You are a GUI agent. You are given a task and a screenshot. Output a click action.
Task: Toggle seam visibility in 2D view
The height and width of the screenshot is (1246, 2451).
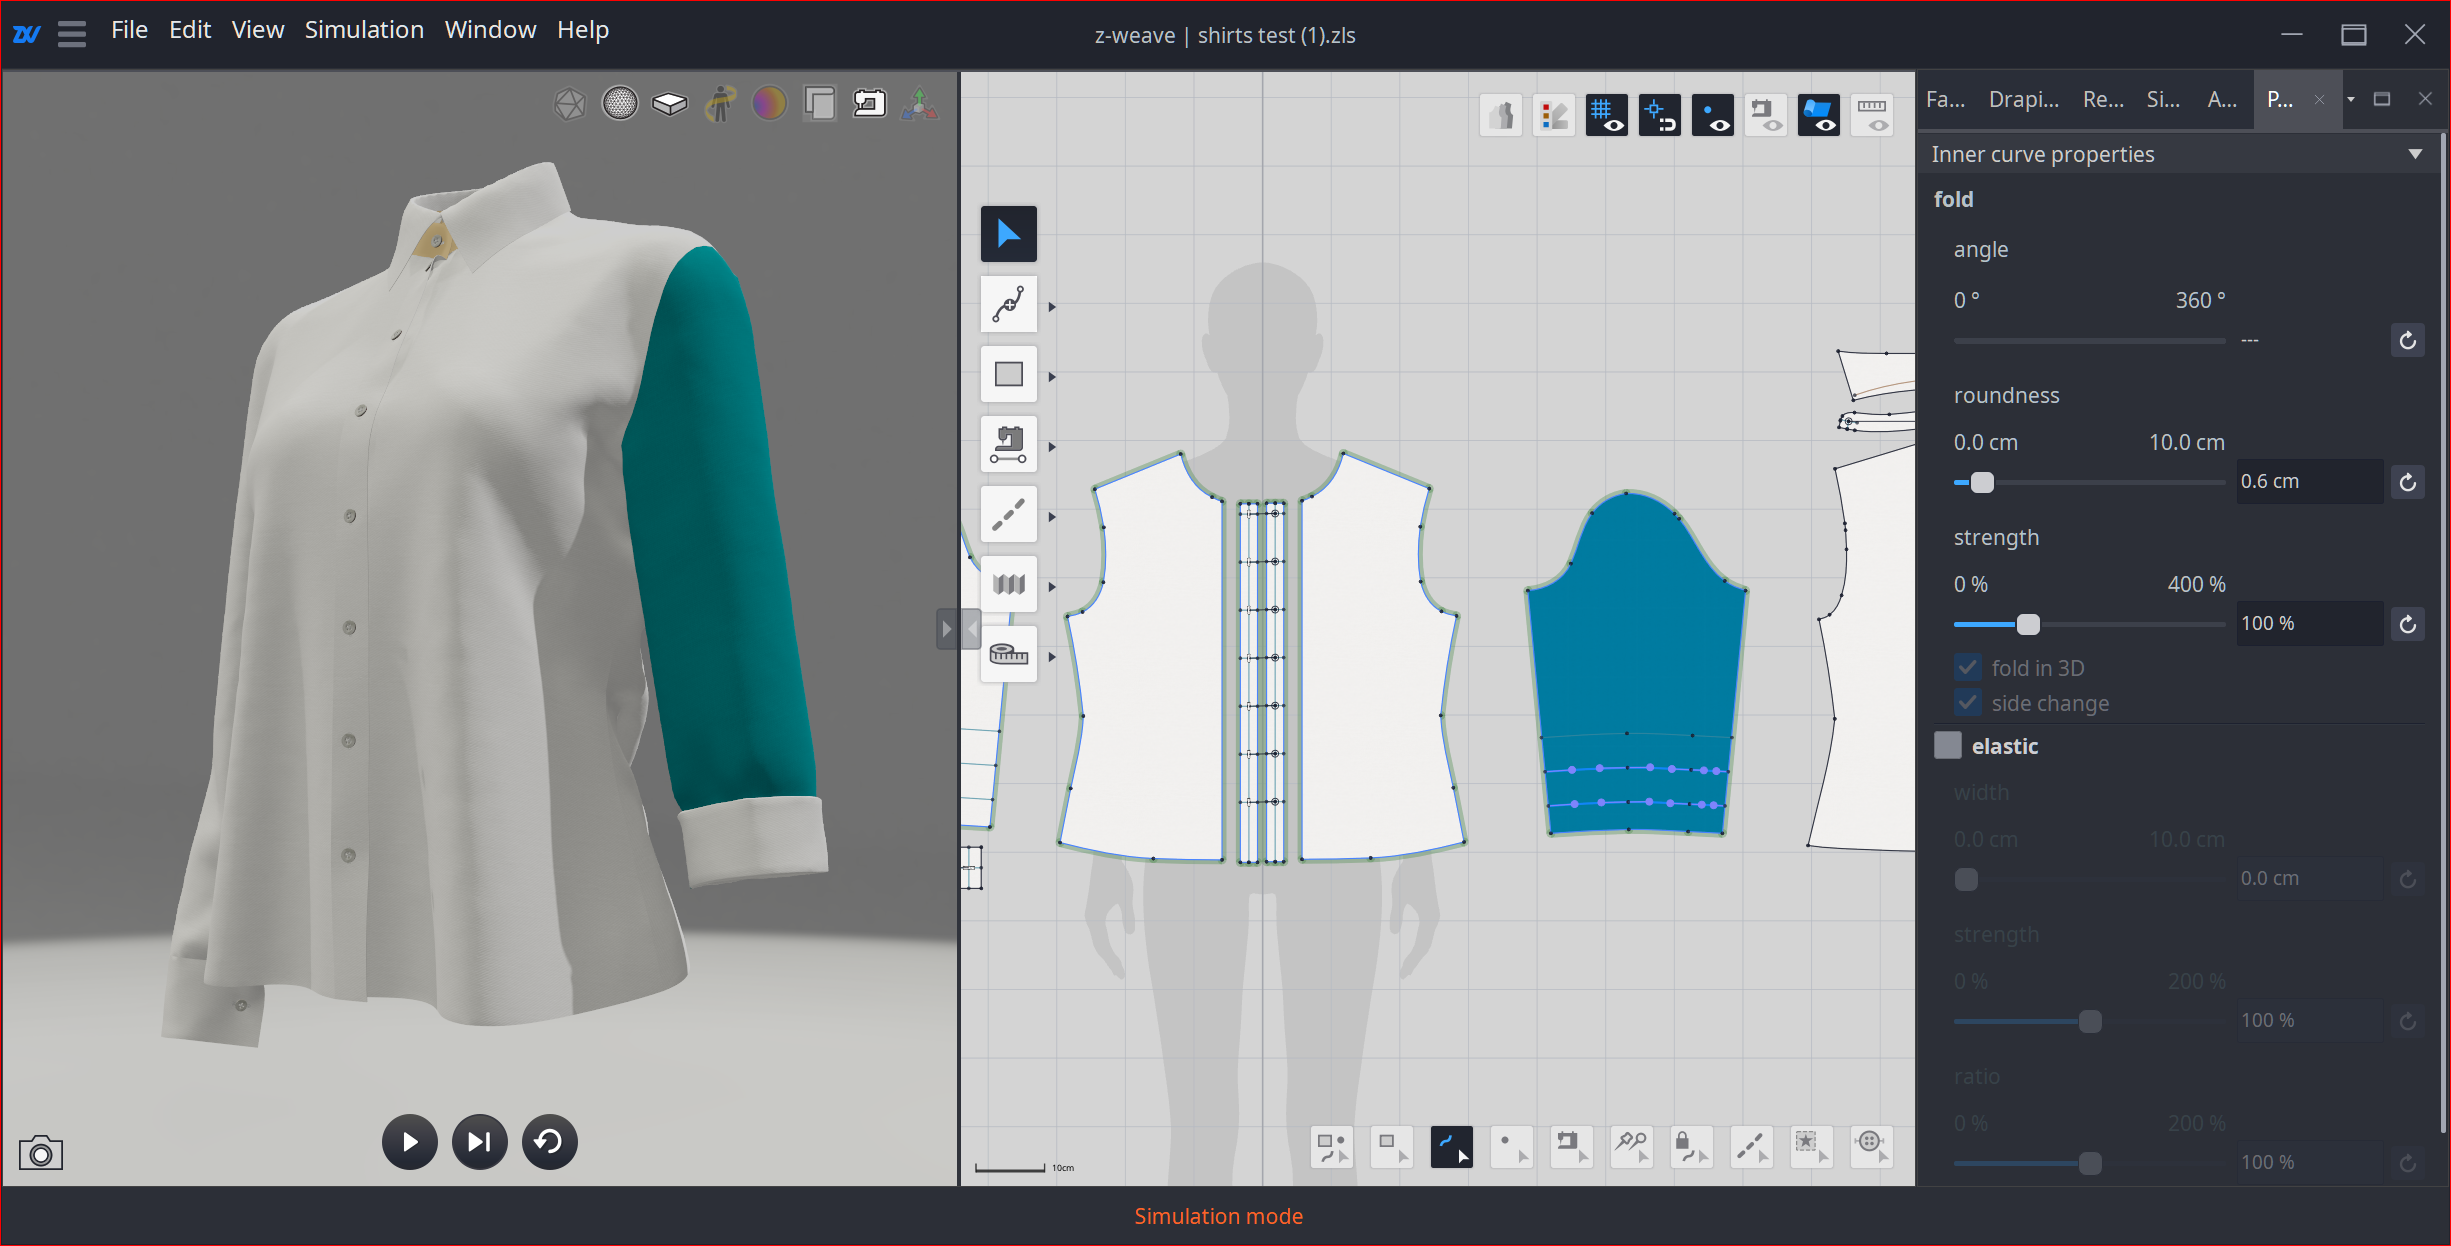pyautogui.click(x=1766, y=115)
